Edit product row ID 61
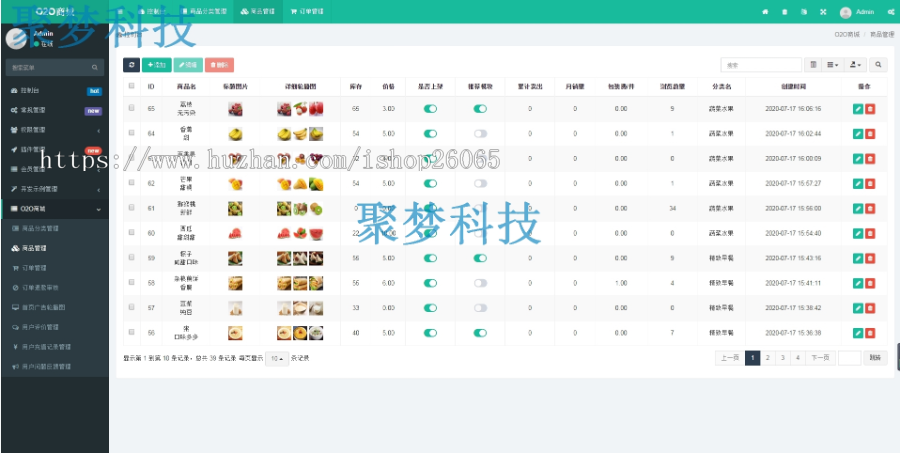 click(858, 208)
